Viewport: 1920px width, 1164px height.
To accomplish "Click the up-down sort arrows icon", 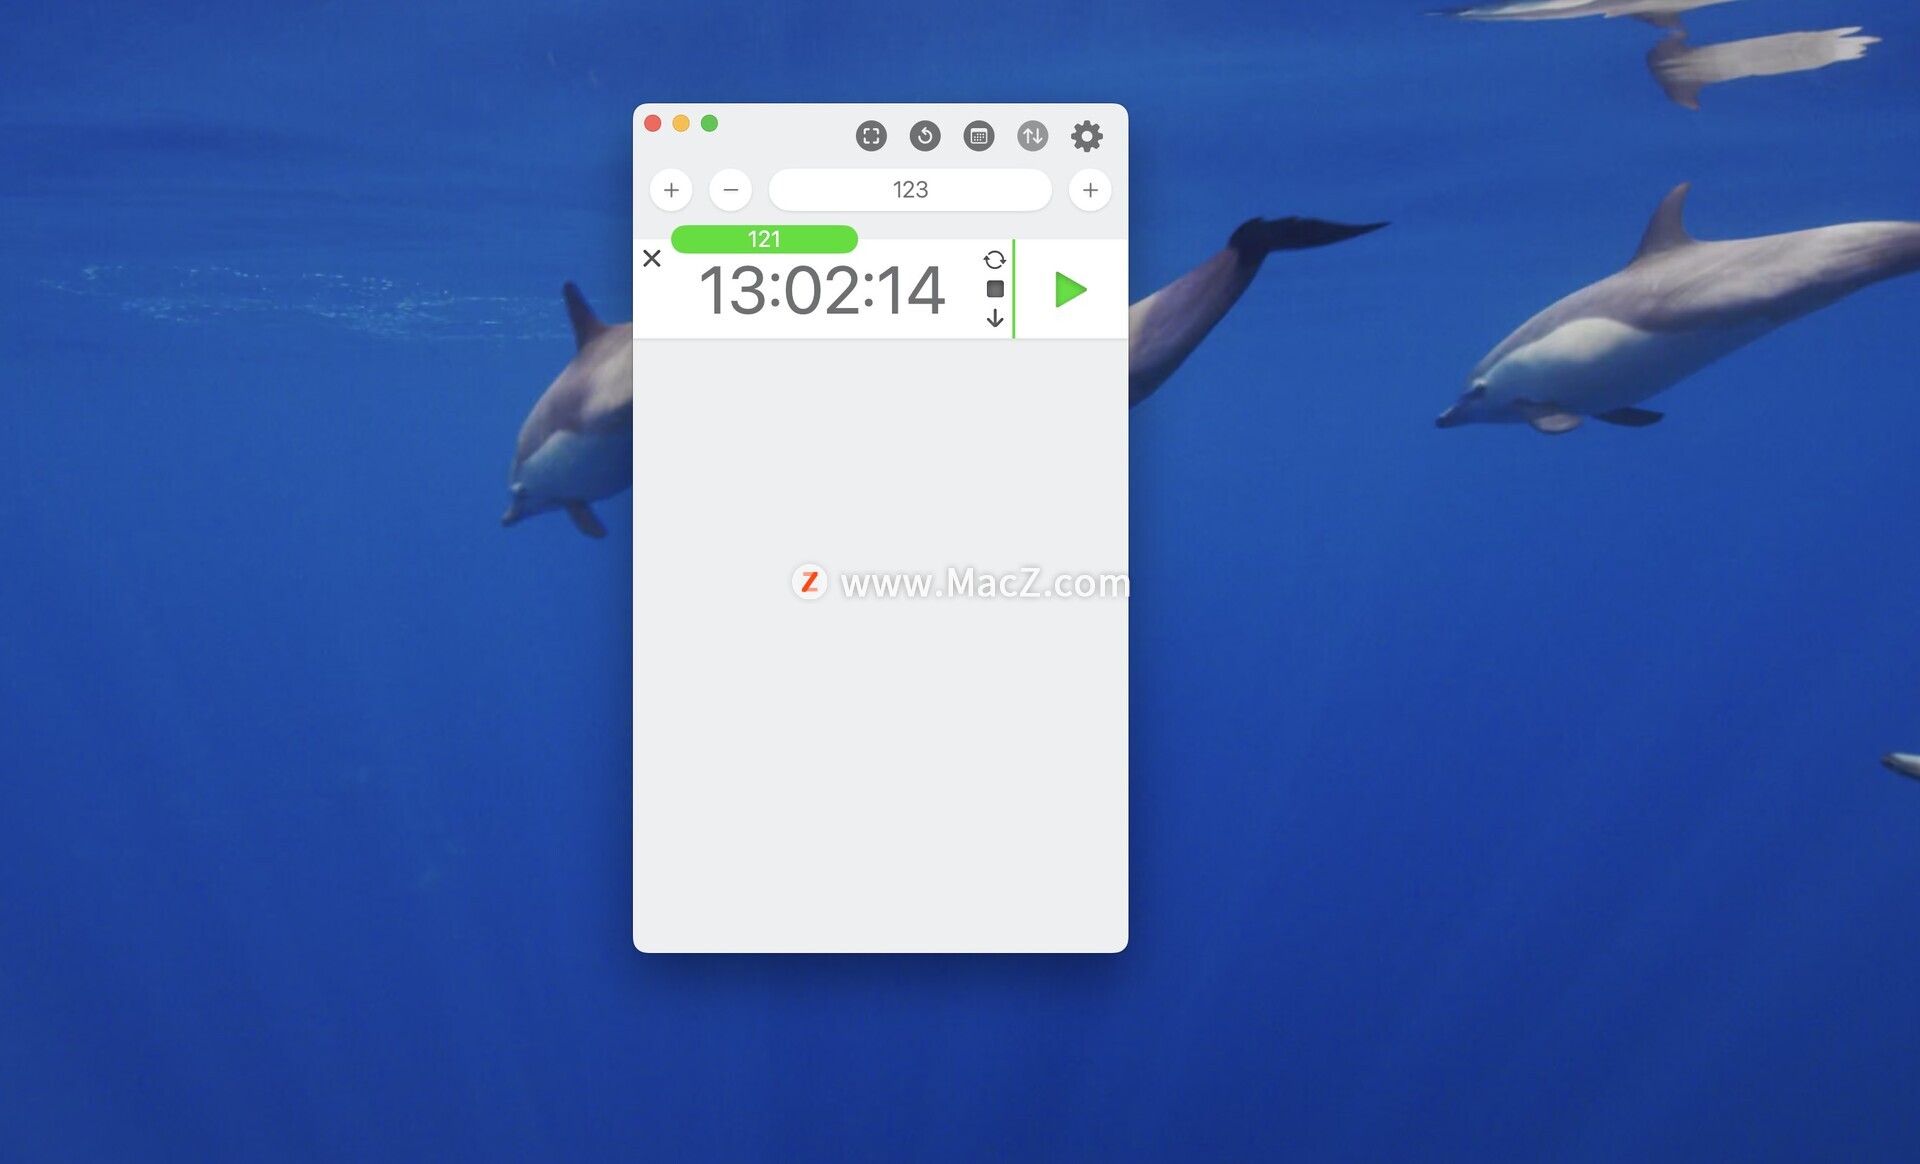I will pyautogui.click(x=1033, y=136).
